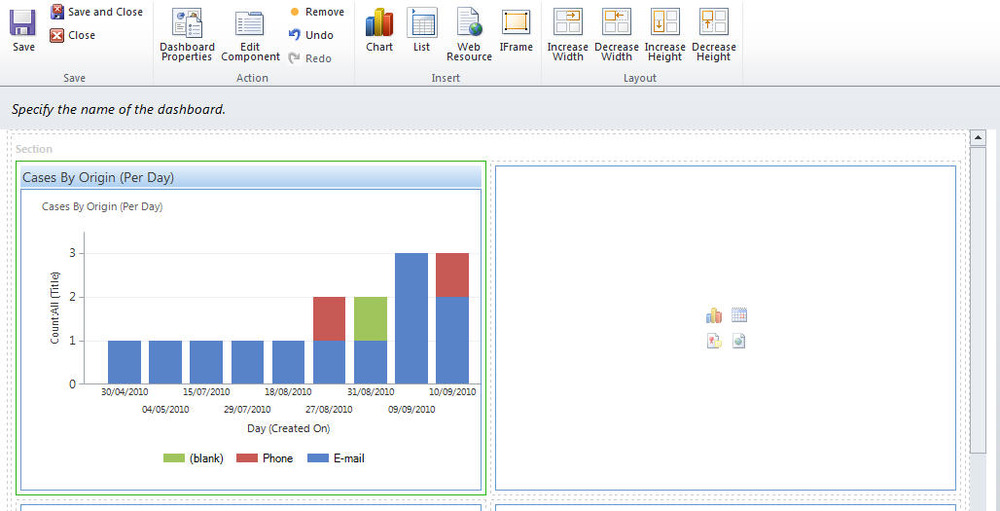Click the Increase Height layout icon
Viewport: 1000px width, 511px height.
tap(665, 35)
